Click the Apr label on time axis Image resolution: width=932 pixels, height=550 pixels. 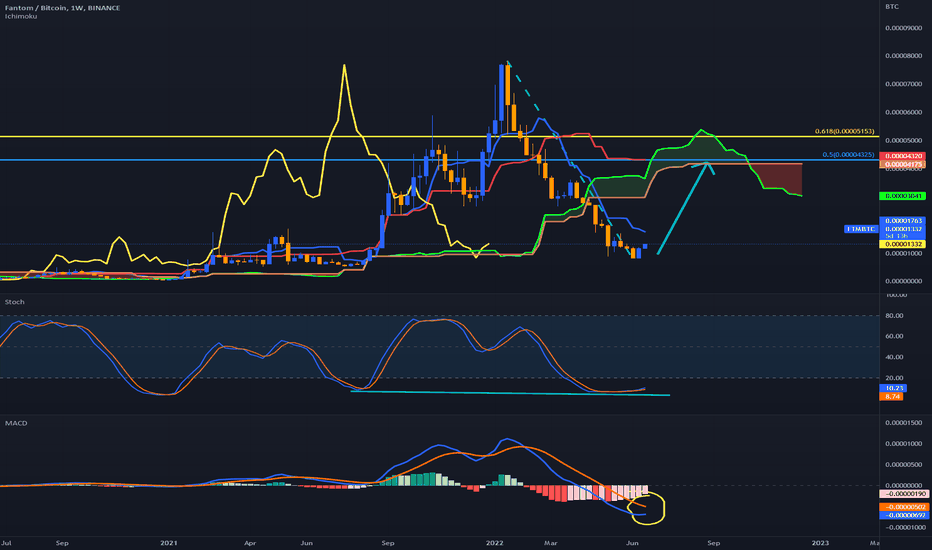250,543
